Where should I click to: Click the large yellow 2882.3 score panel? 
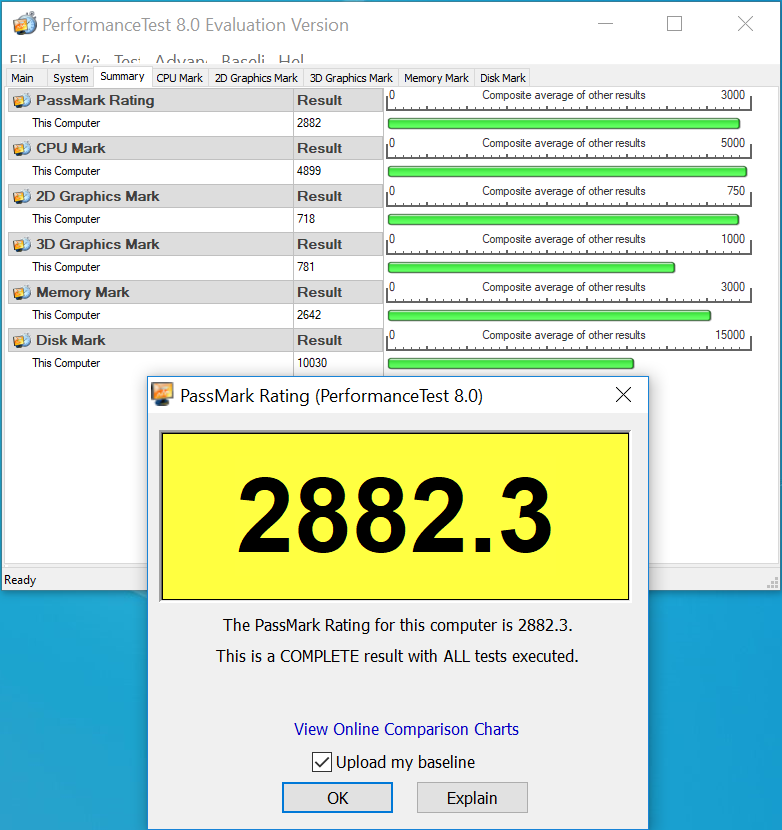coord(395,516)
